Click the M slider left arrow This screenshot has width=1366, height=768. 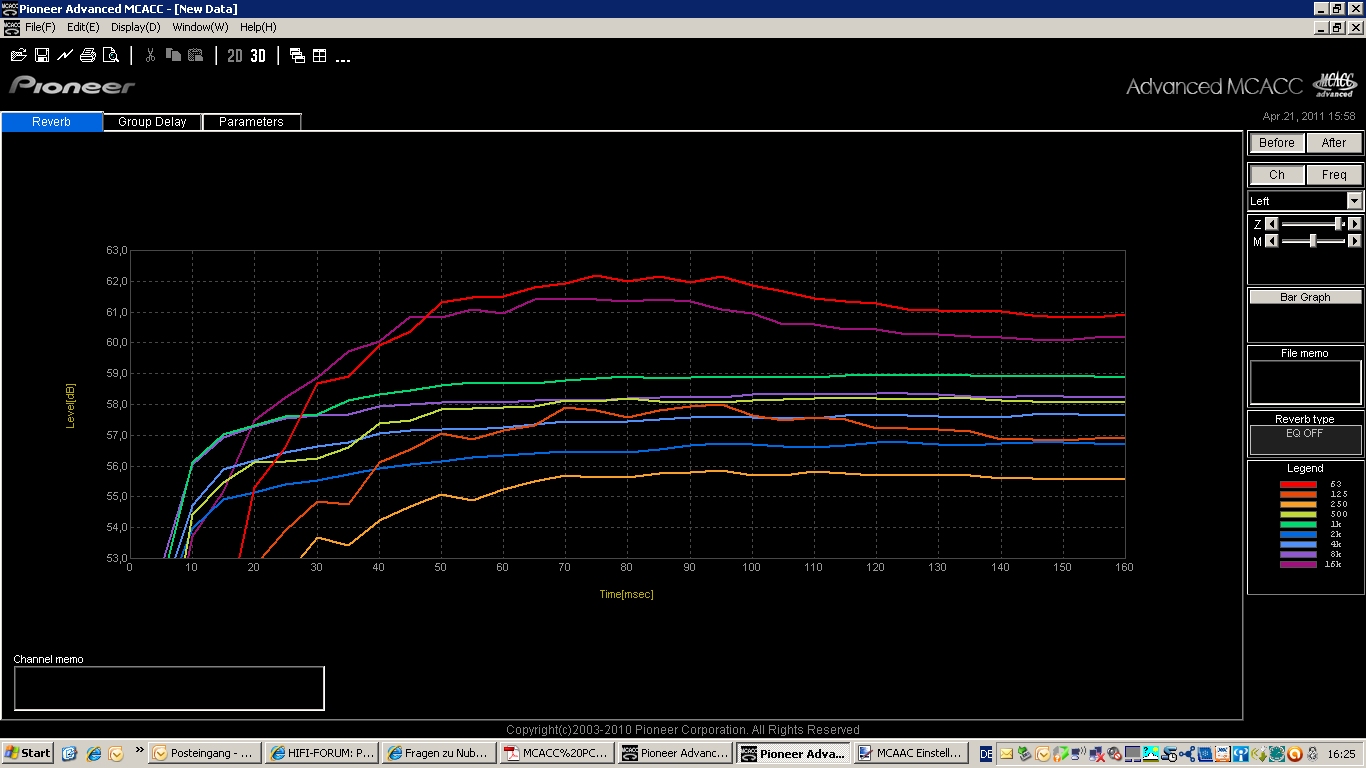click(x=1272, y=241)
